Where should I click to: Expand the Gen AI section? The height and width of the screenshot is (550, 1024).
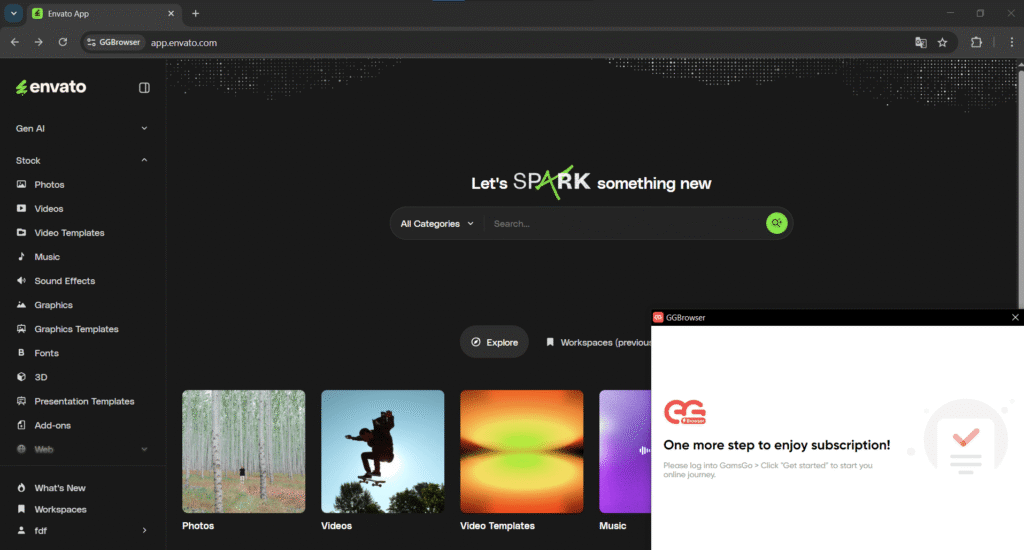[x=82, y=129]
